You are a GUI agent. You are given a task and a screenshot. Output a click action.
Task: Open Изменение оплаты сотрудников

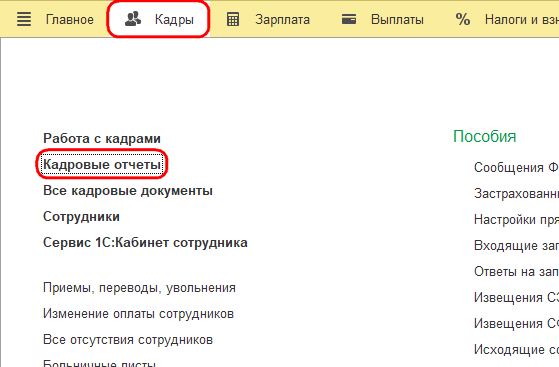[138, 314]
